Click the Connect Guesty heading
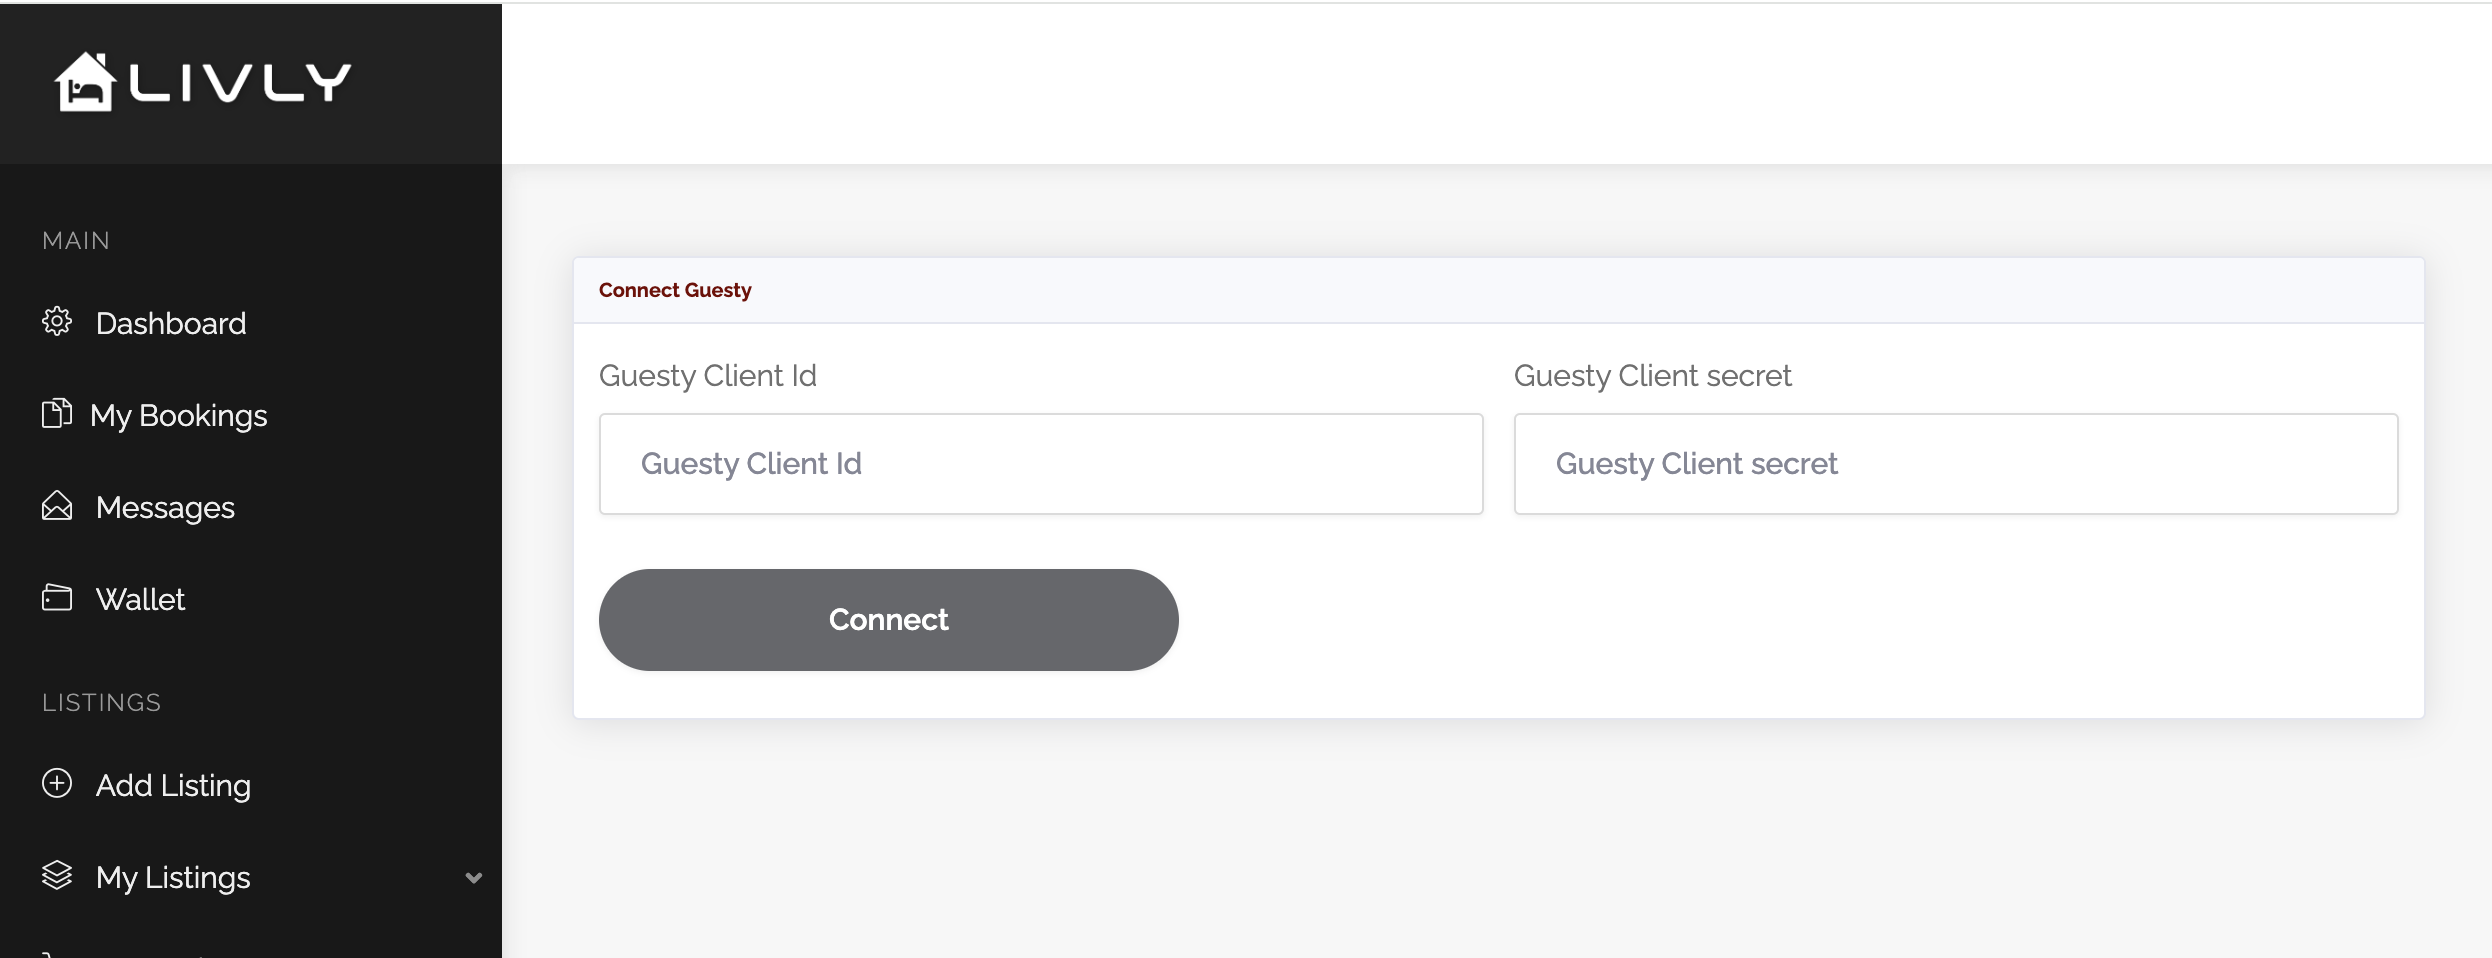The height and width of the screenshot is (958, 2492). point(675,290)
